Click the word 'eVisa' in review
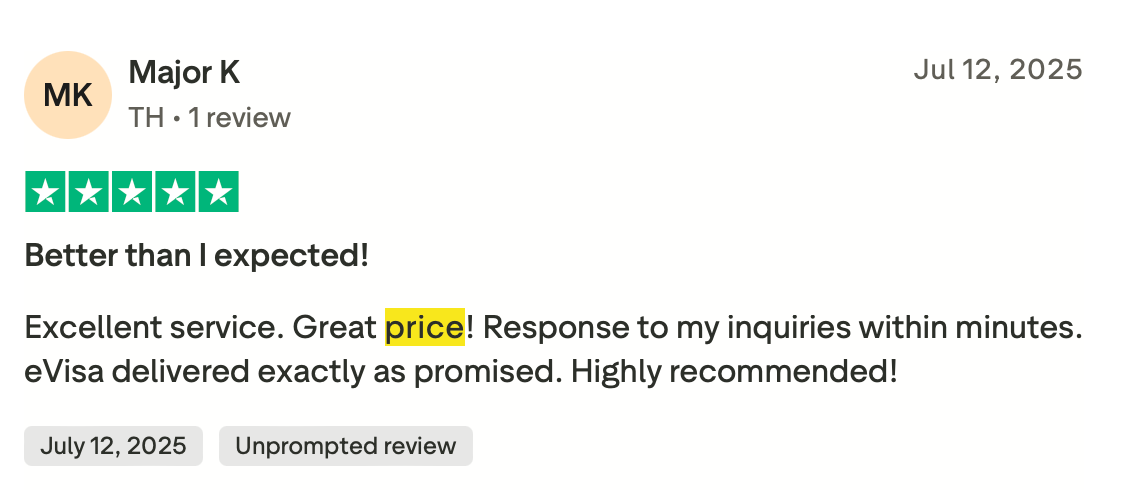The width and height of the screenshot is (1144, 490). [61, 372]
